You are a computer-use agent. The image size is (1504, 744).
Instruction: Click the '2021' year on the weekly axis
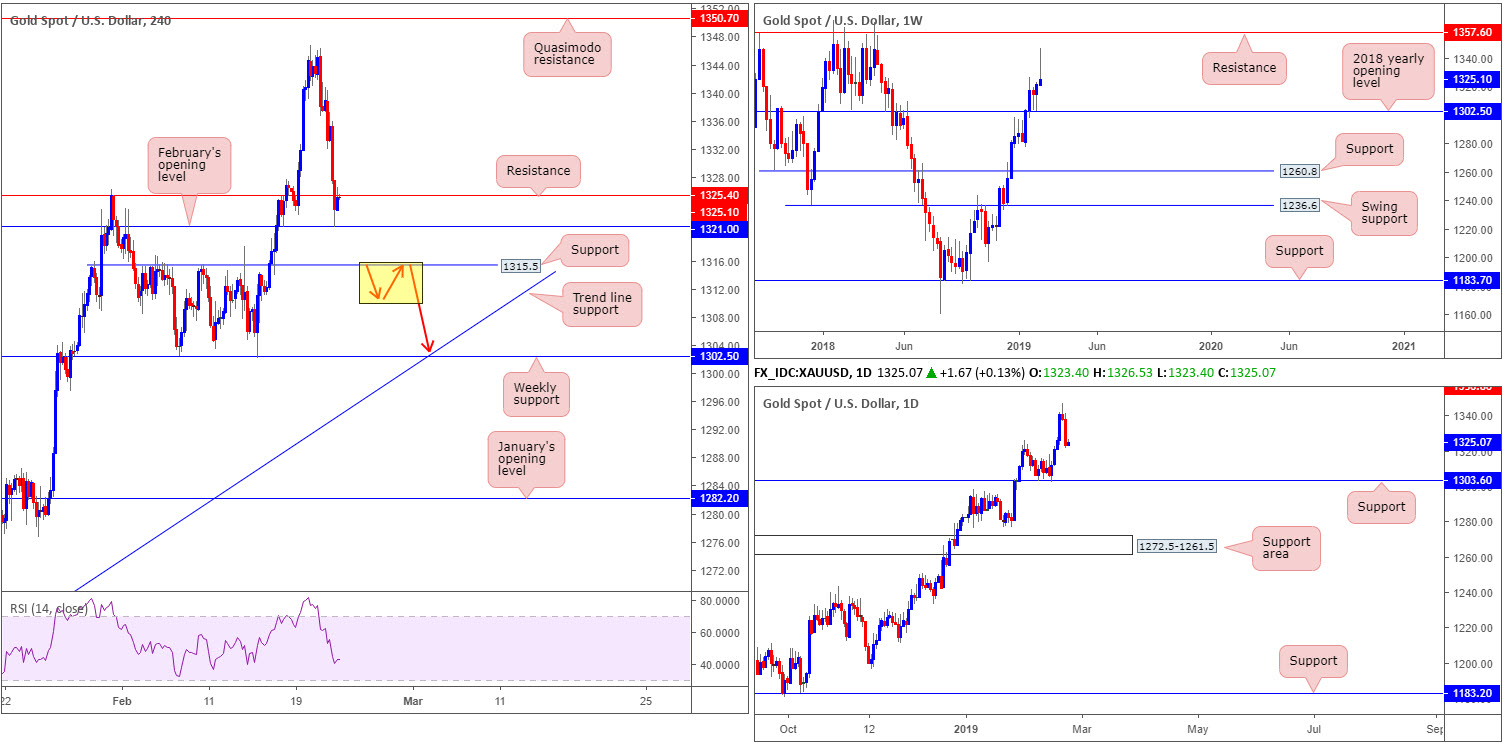[1404, 345]
